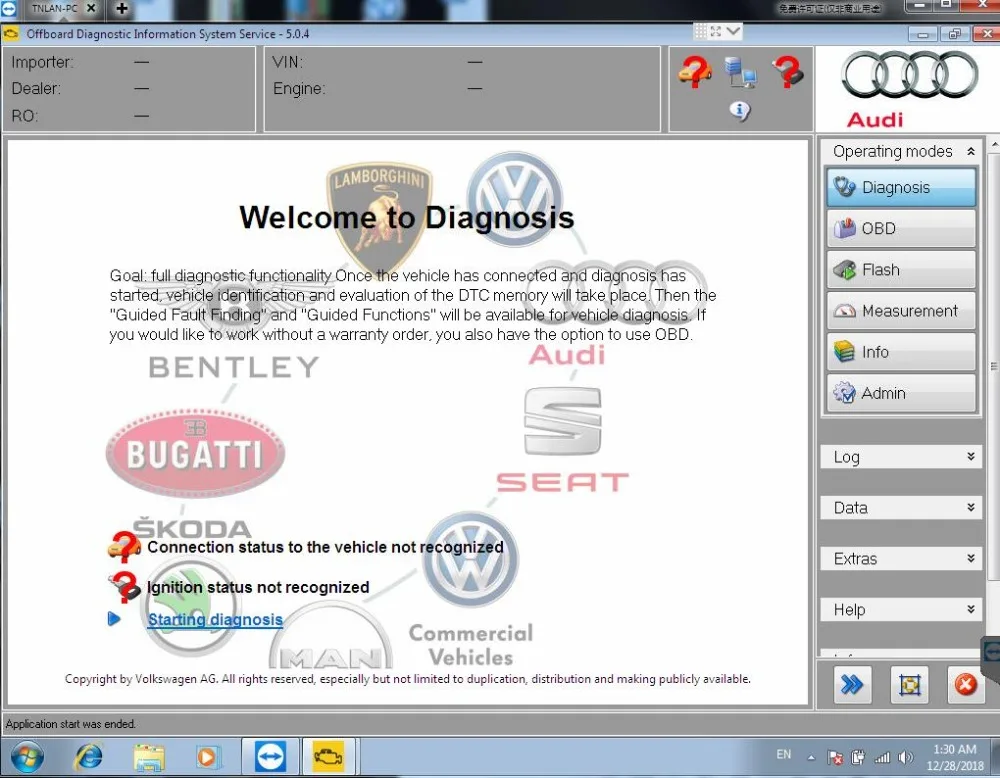Open Windows Media Player from taskbar
The width and height of the screenshot is (1000, 778).
coord(206,757)
